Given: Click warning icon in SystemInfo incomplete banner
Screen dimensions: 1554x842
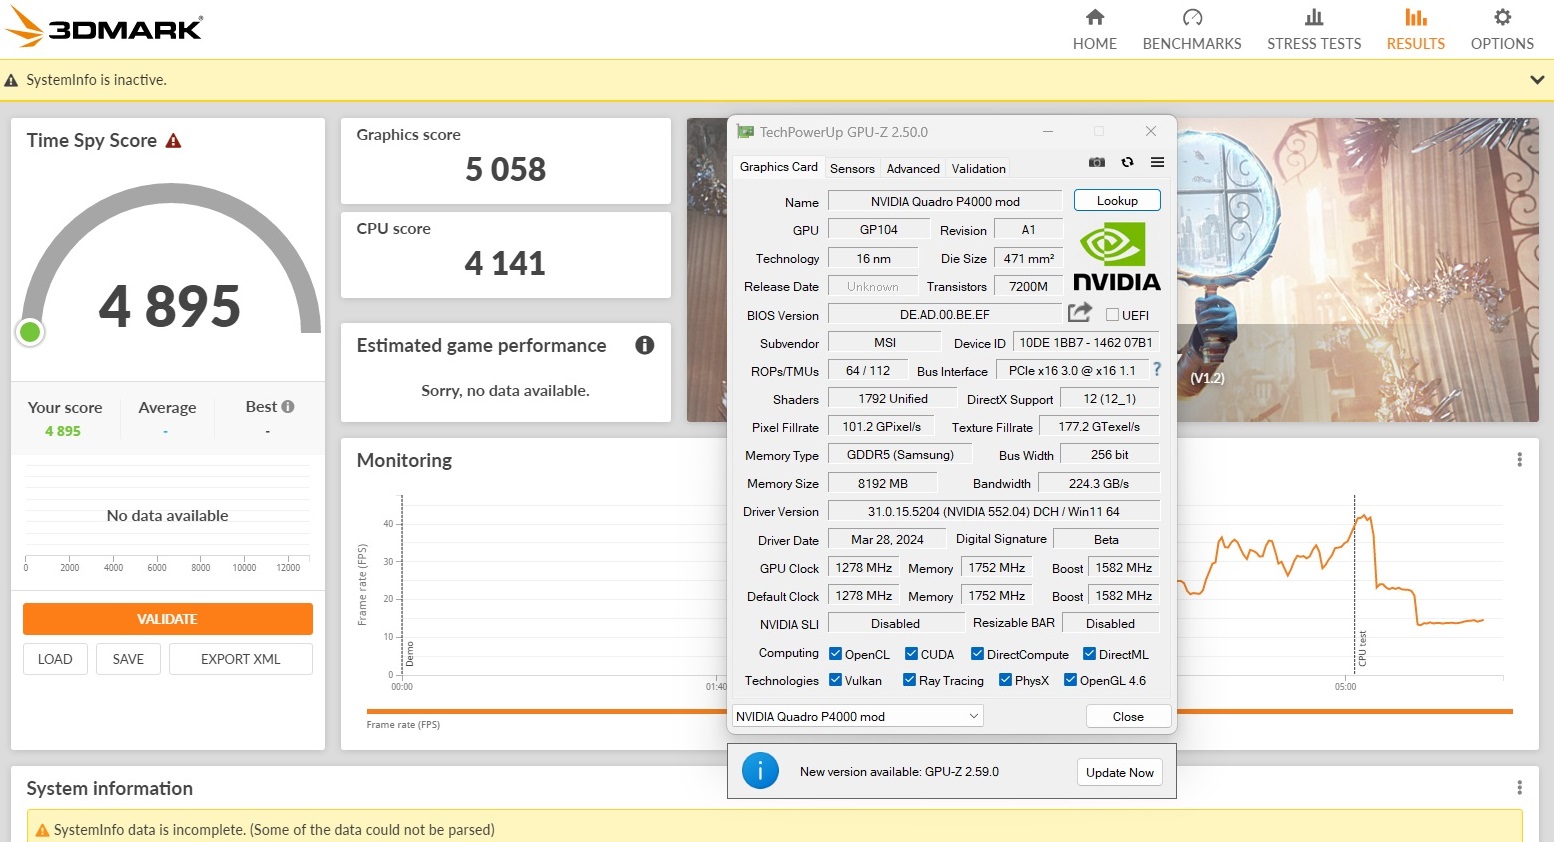Looking at the screenshot, I should pos(42,830).
